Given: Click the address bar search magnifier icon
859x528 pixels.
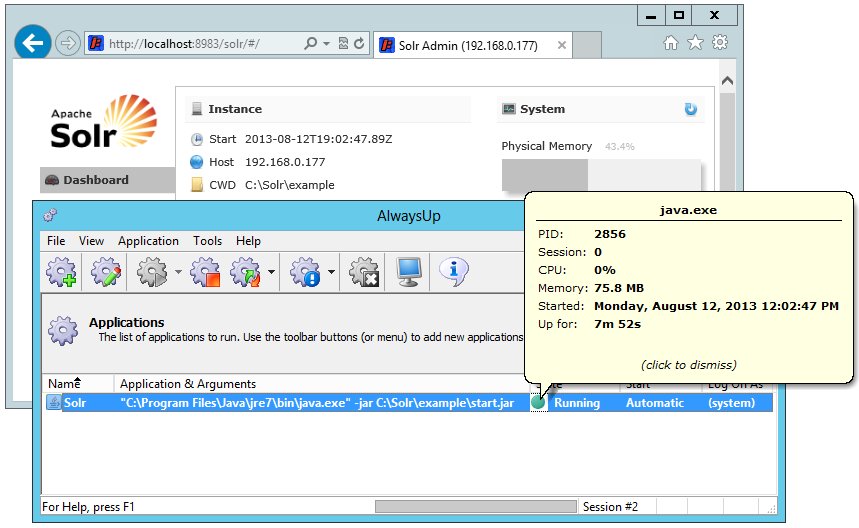Looking at the screenshot, I should pyautogui.click(x=311, y=43).
